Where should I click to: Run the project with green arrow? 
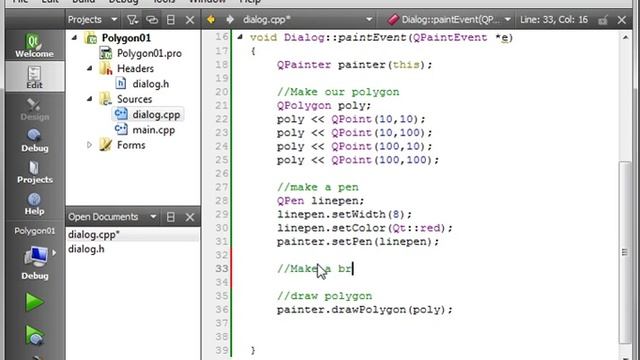pos(34,302)
